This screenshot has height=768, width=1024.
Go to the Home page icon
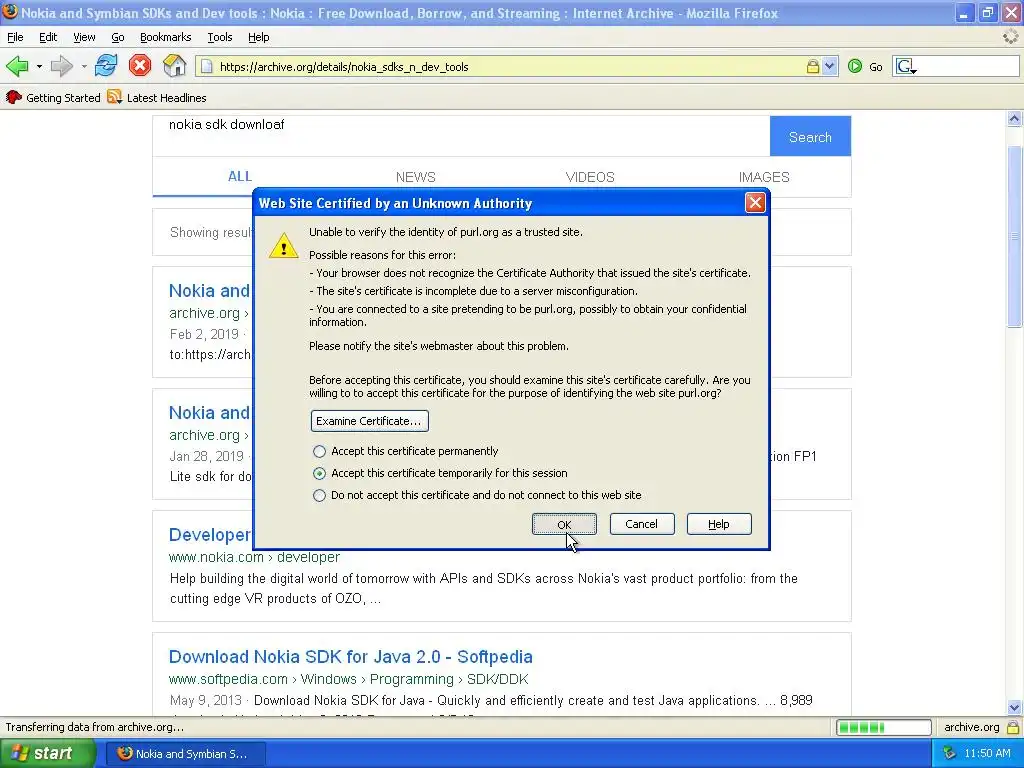click(174, 66)
